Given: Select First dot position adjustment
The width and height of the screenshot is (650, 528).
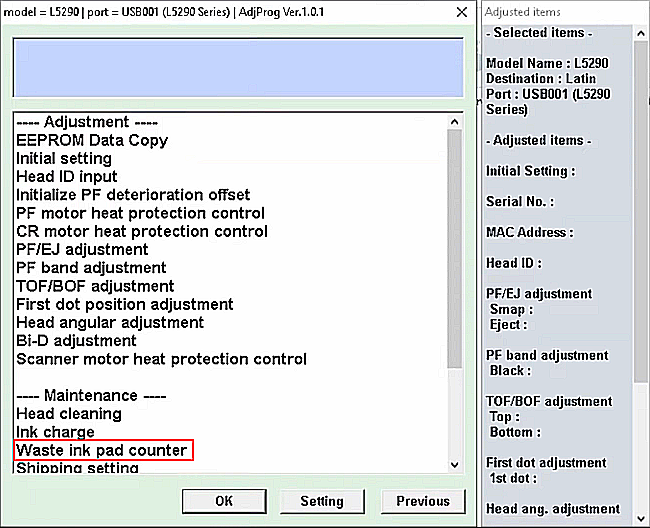Looking at the screenshot, I should click(x=125, y=304).
